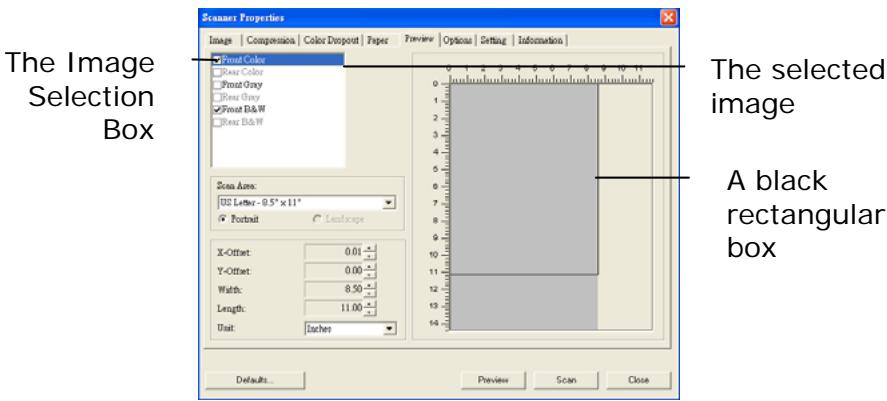Screen dimensions: 887x401
Task: Increase the Y-Offset value with up arrow
Action: (369, 268)
